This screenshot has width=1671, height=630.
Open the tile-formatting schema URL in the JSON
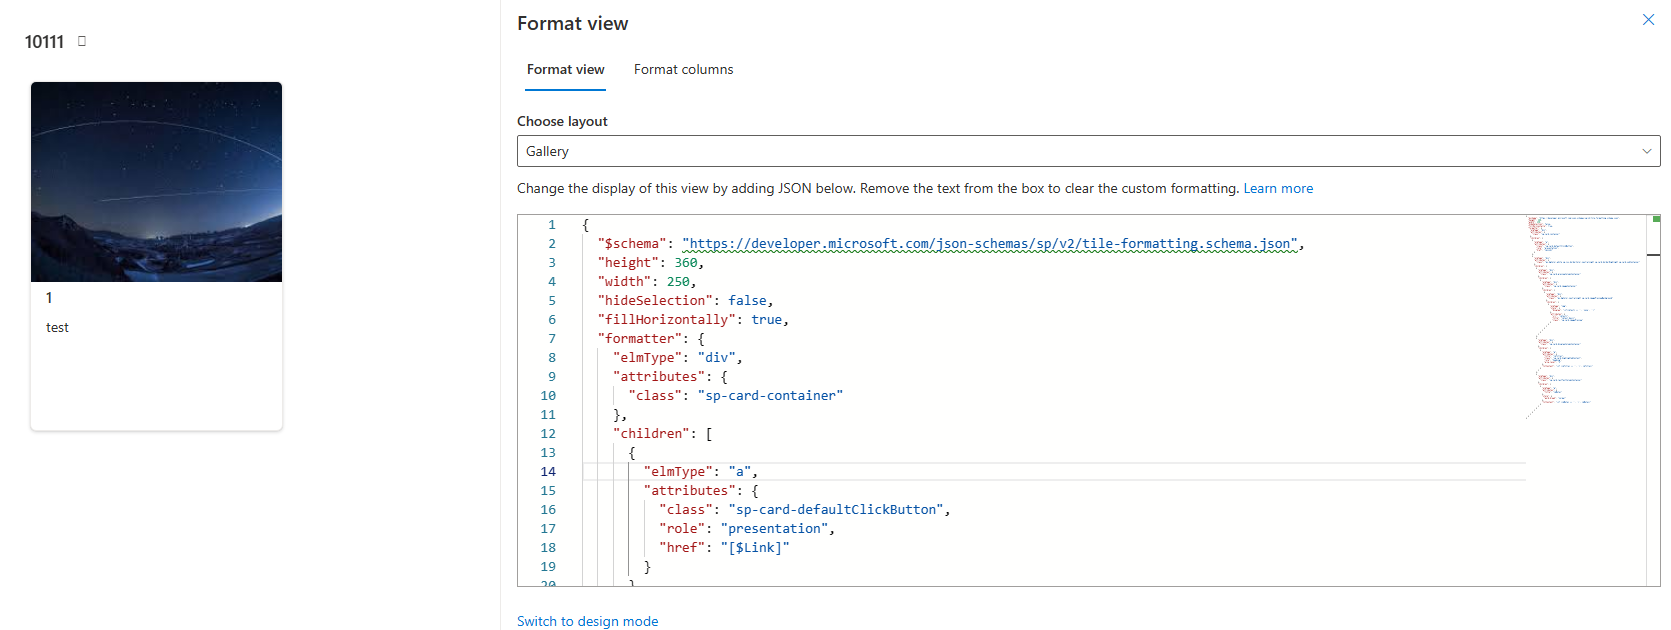point(990,243)
